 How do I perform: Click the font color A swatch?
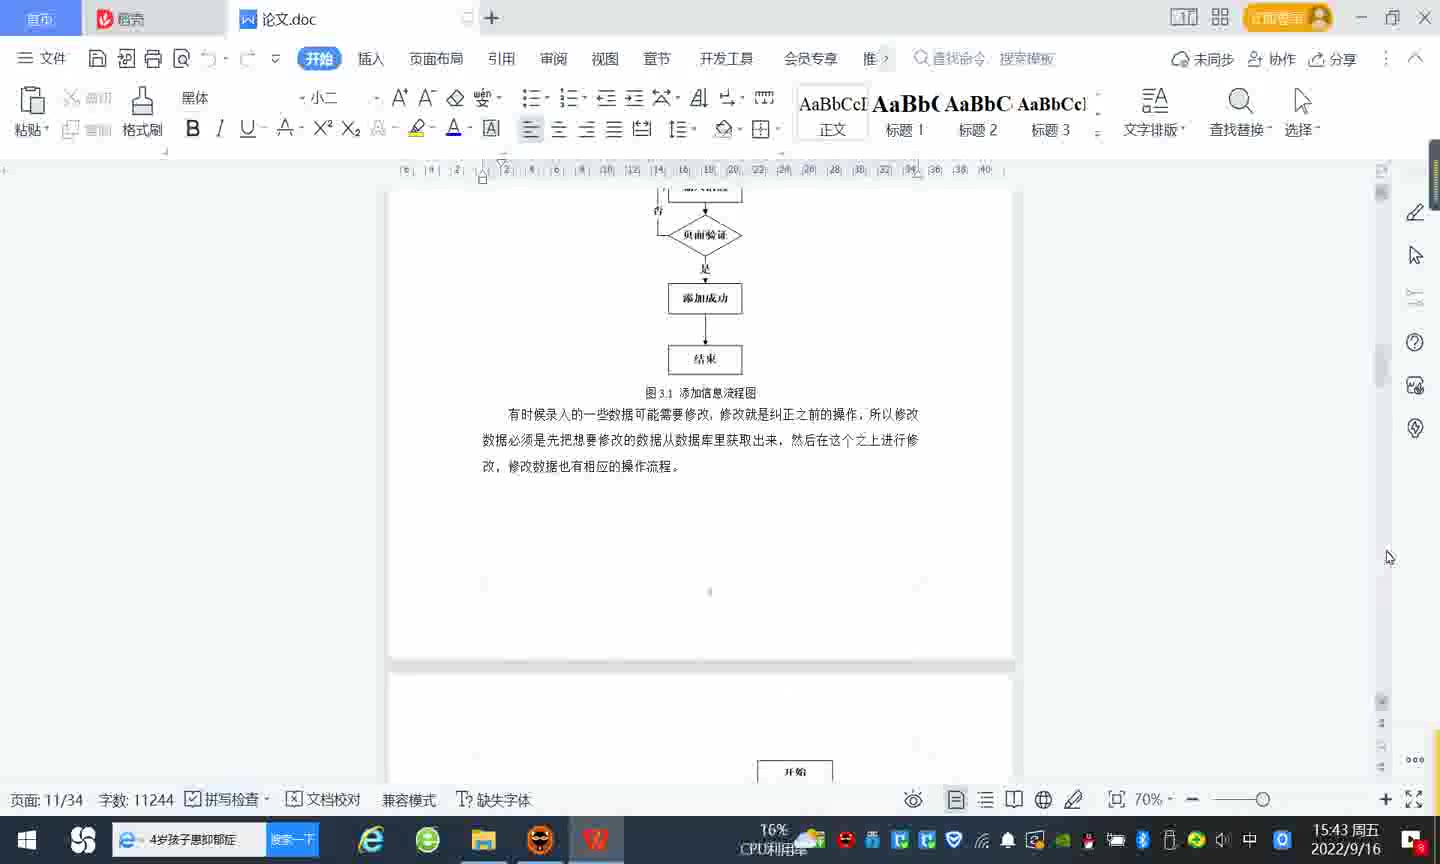453,128
